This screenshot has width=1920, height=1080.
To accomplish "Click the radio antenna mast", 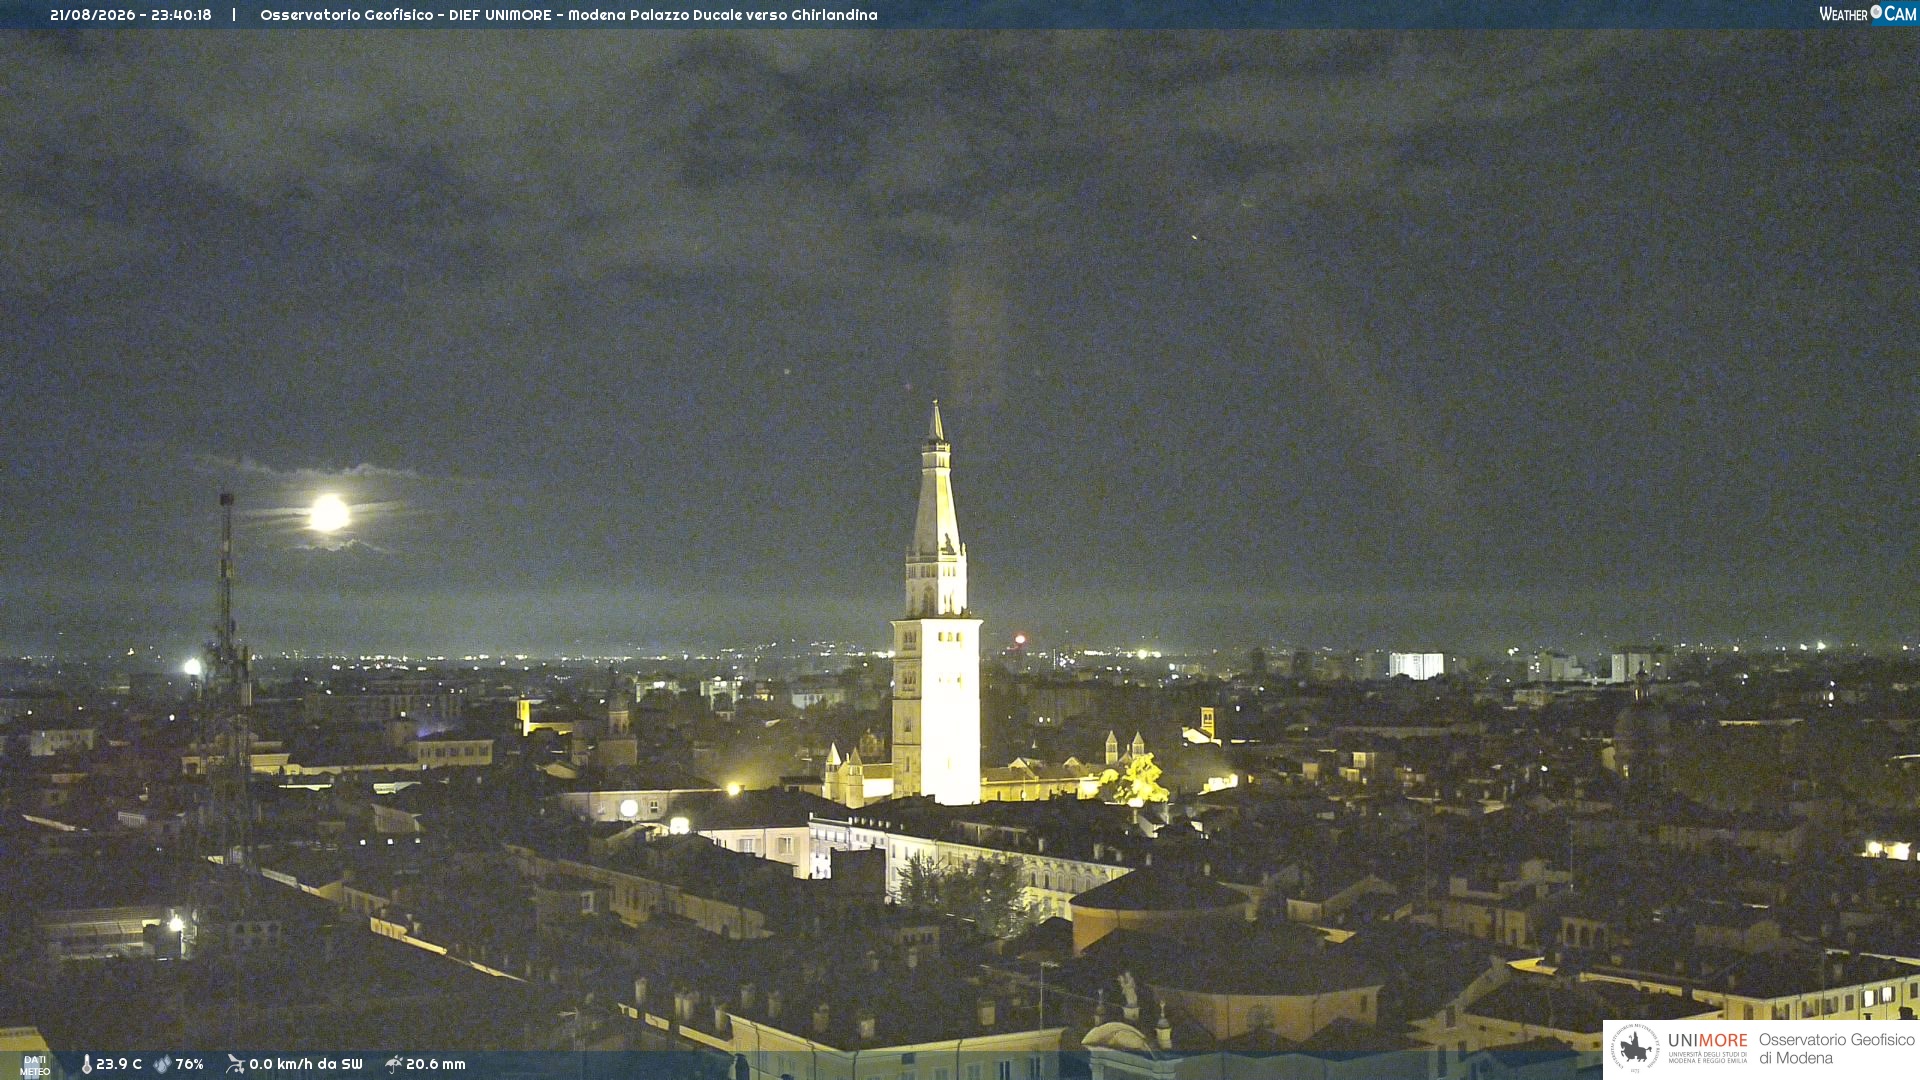I will point(227,680).
